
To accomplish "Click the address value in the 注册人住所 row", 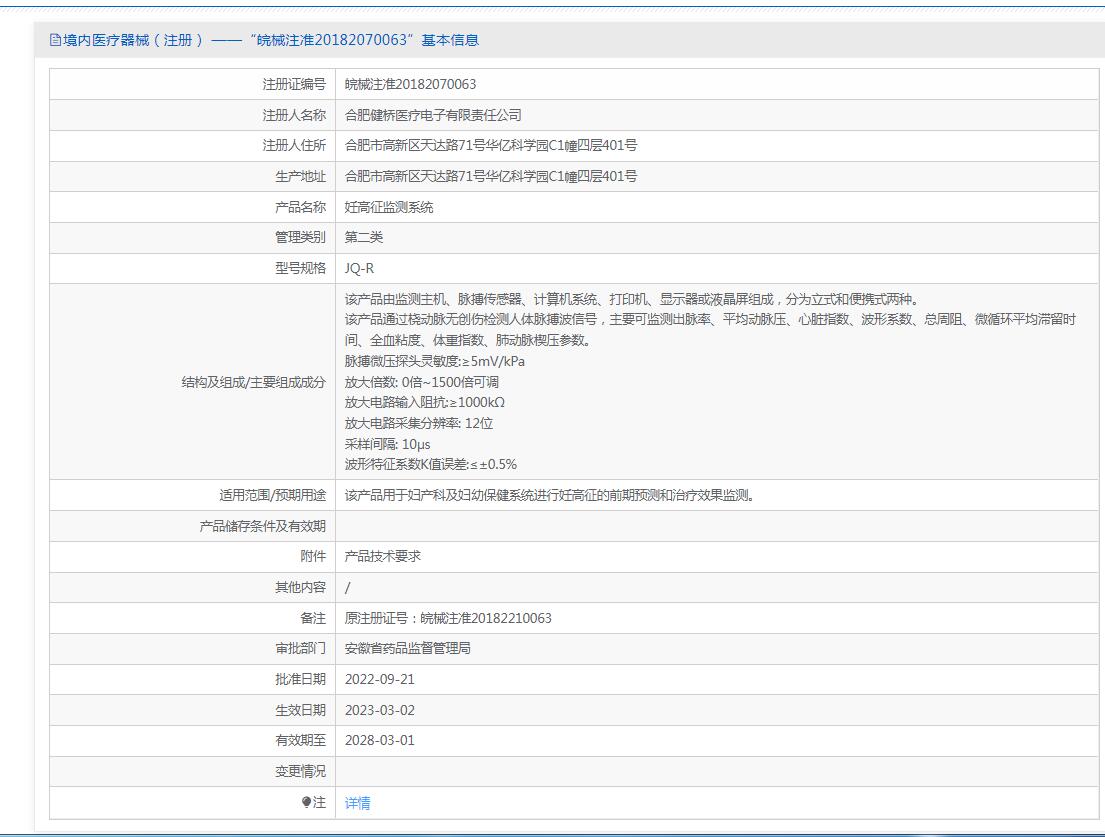I will [x=490, y=146].
